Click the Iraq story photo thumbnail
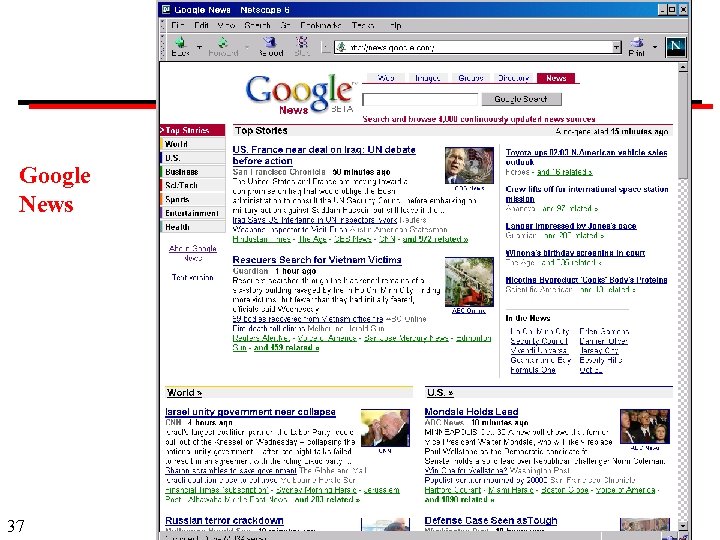The width and height of the screenshot is (720, 540). tap(469, 165)
